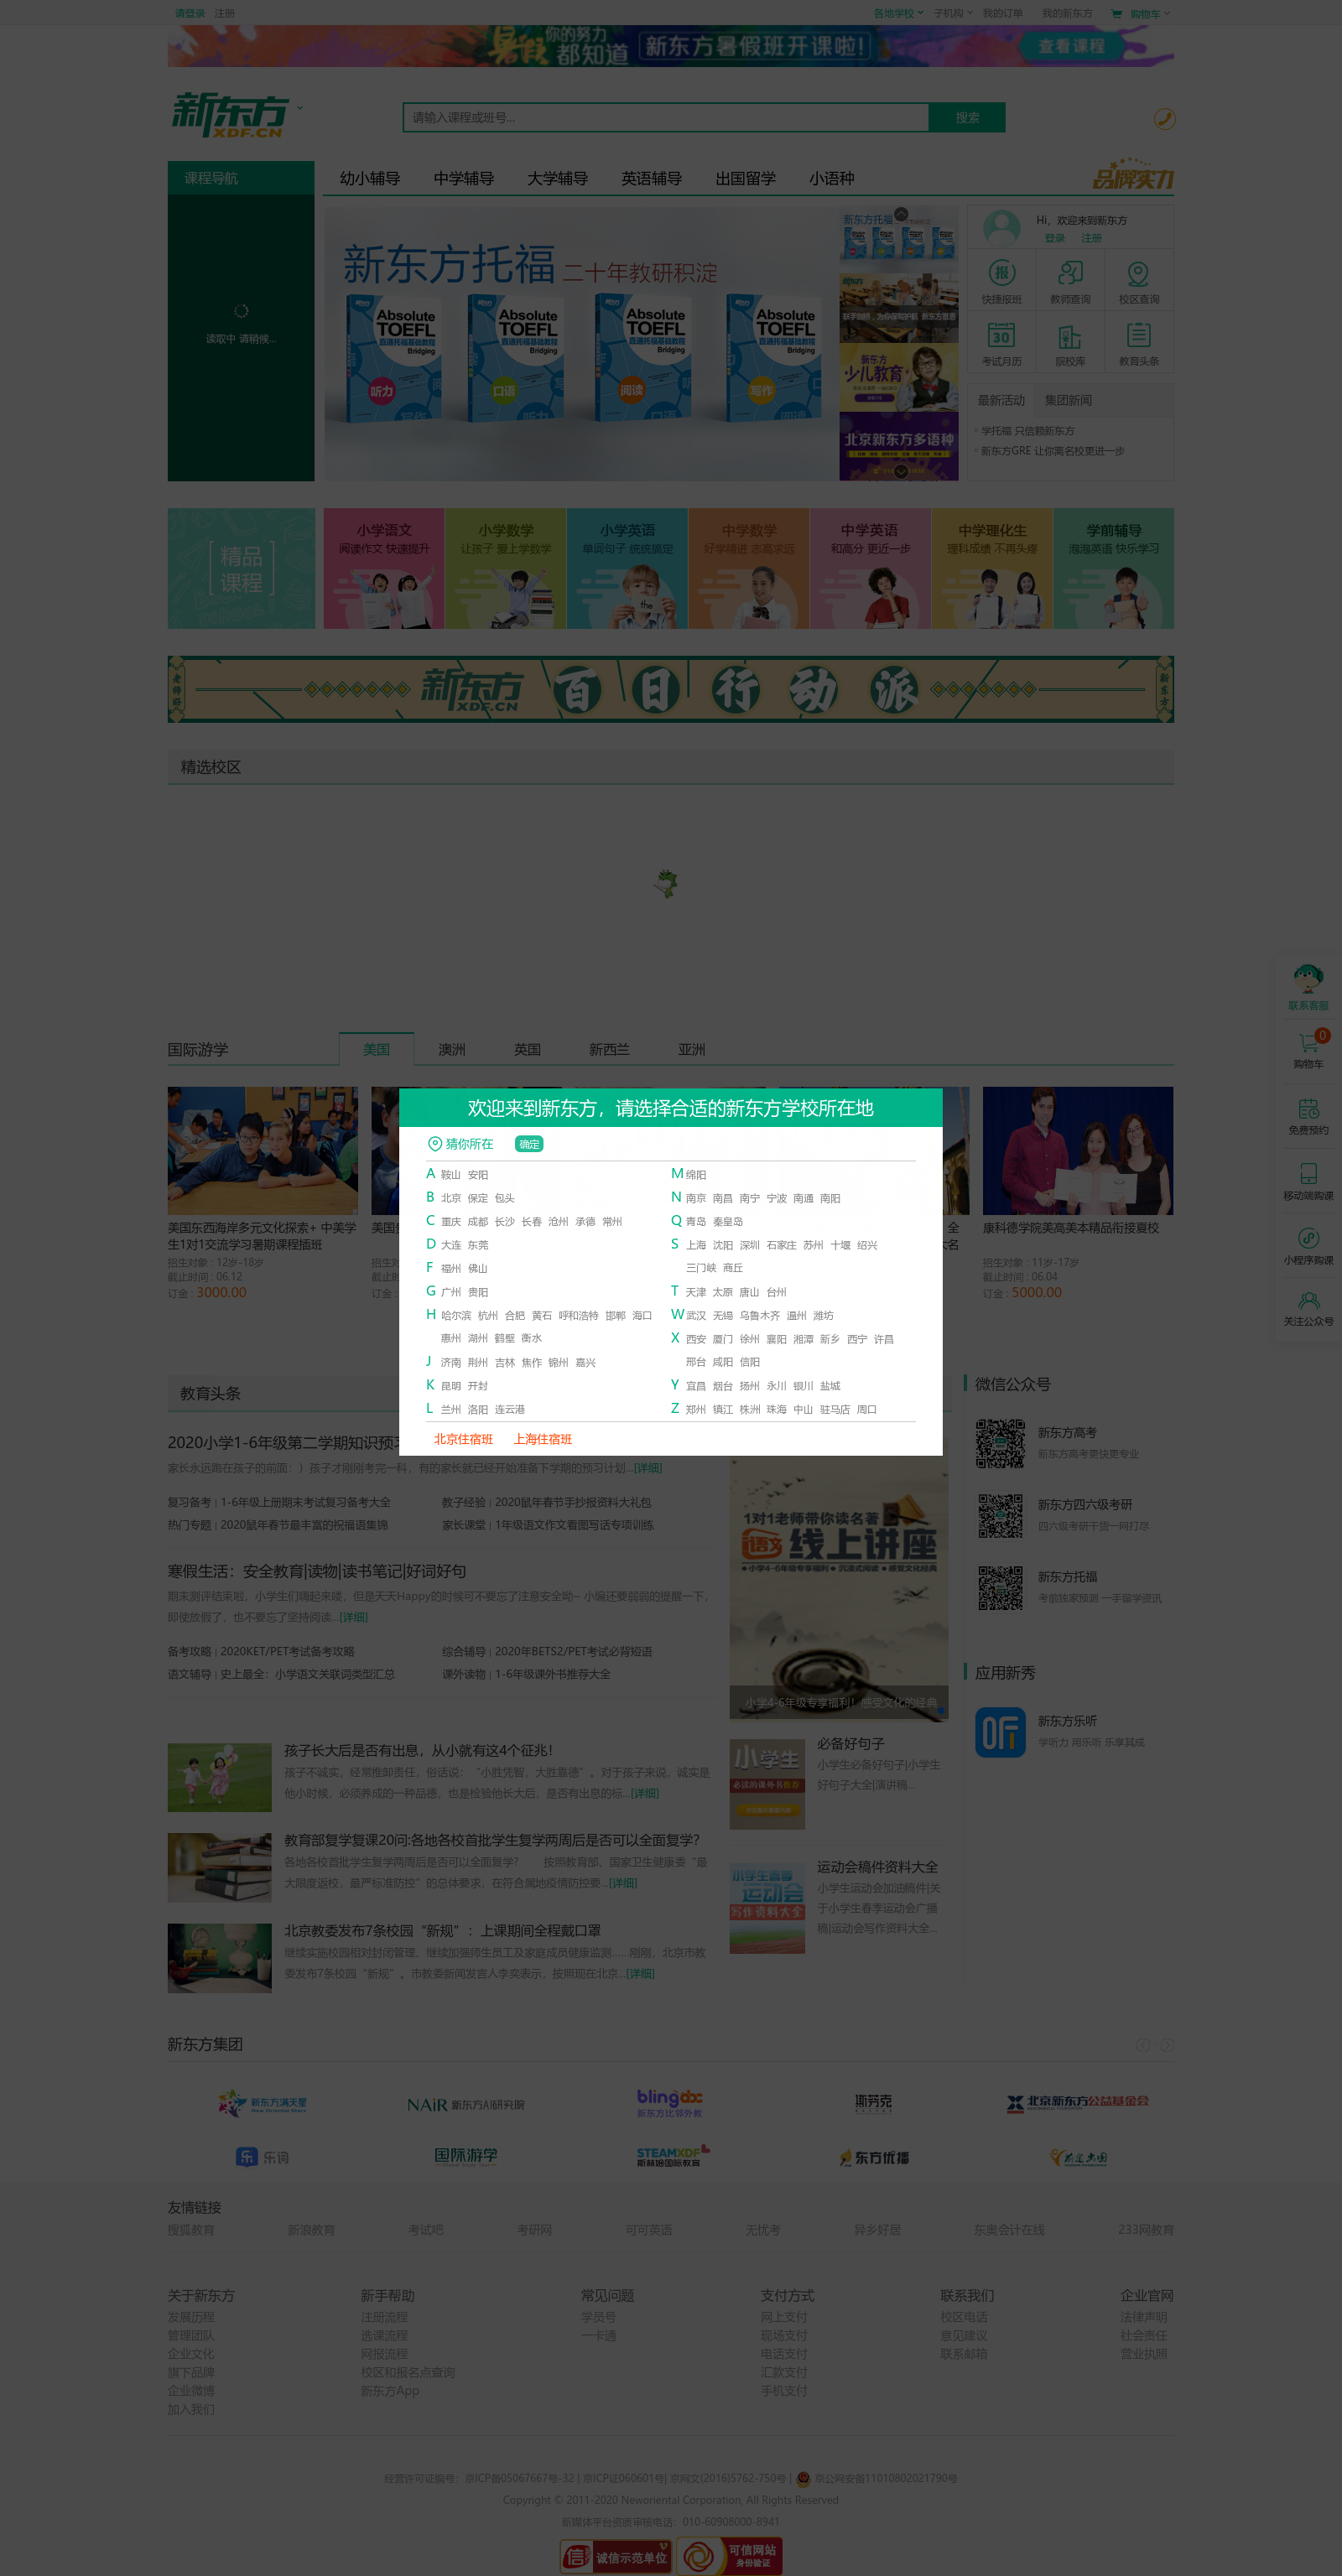
Task: Click 确定 button in city dialog
Action: point(529,1143)
